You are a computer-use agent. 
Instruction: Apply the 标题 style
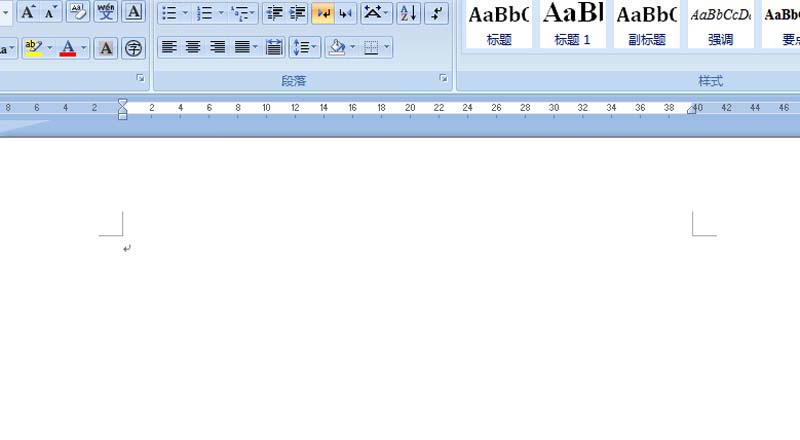(498, 25)
